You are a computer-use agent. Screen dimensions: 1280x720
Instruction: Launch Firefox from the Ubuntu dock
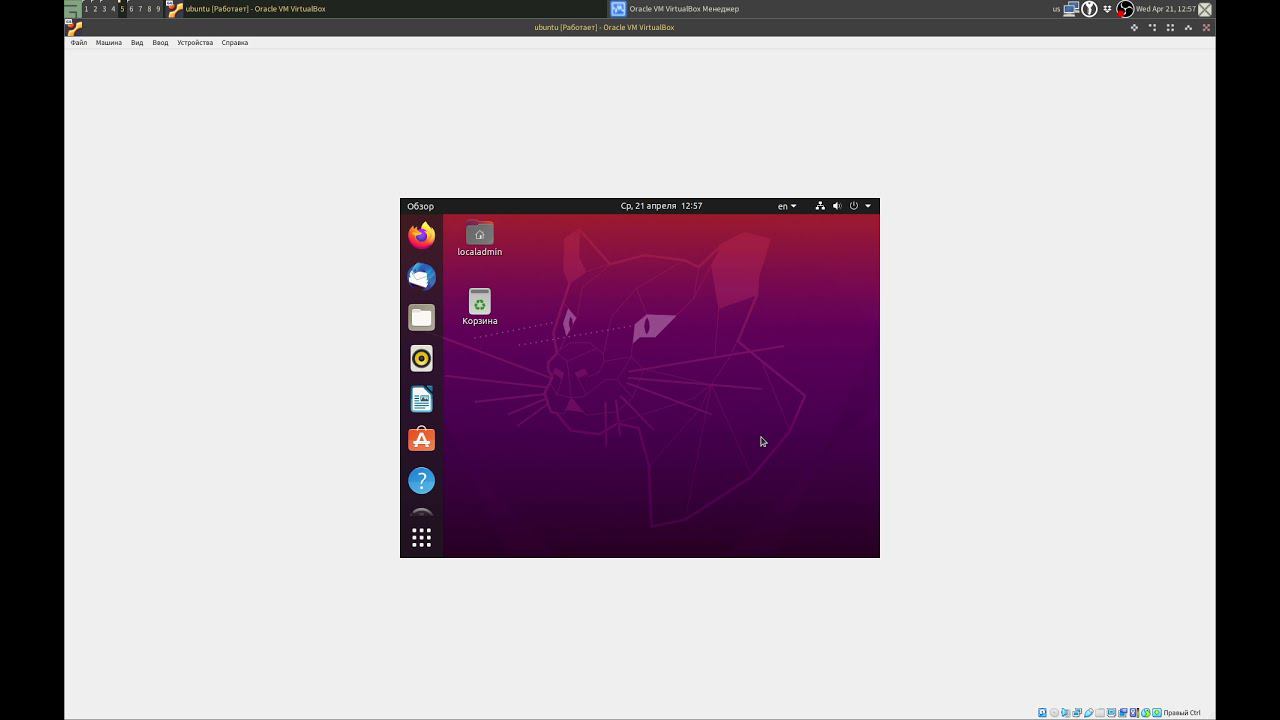point(422,235)
